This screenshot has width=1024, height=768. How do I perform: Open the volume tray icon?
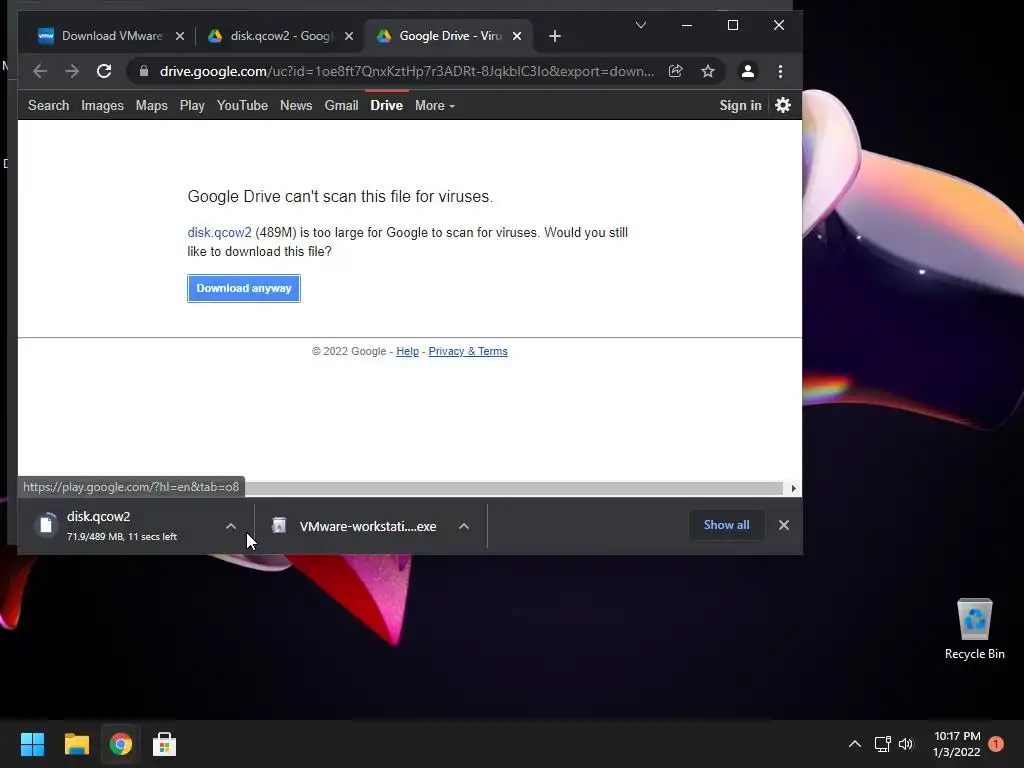point(906,744)
